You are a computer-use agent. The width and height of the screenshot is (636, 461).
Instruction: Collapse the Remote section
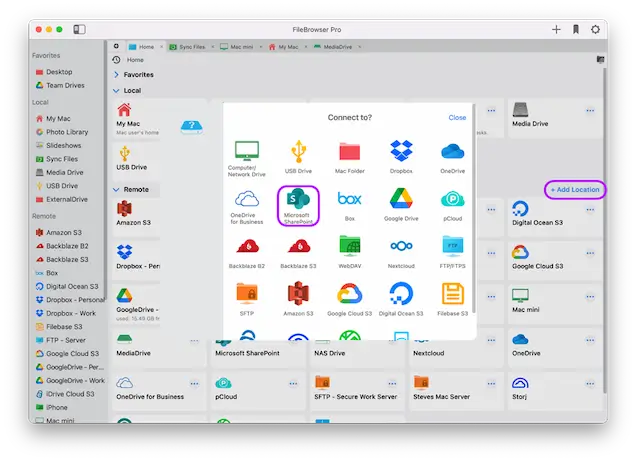[x=116, y=189]
